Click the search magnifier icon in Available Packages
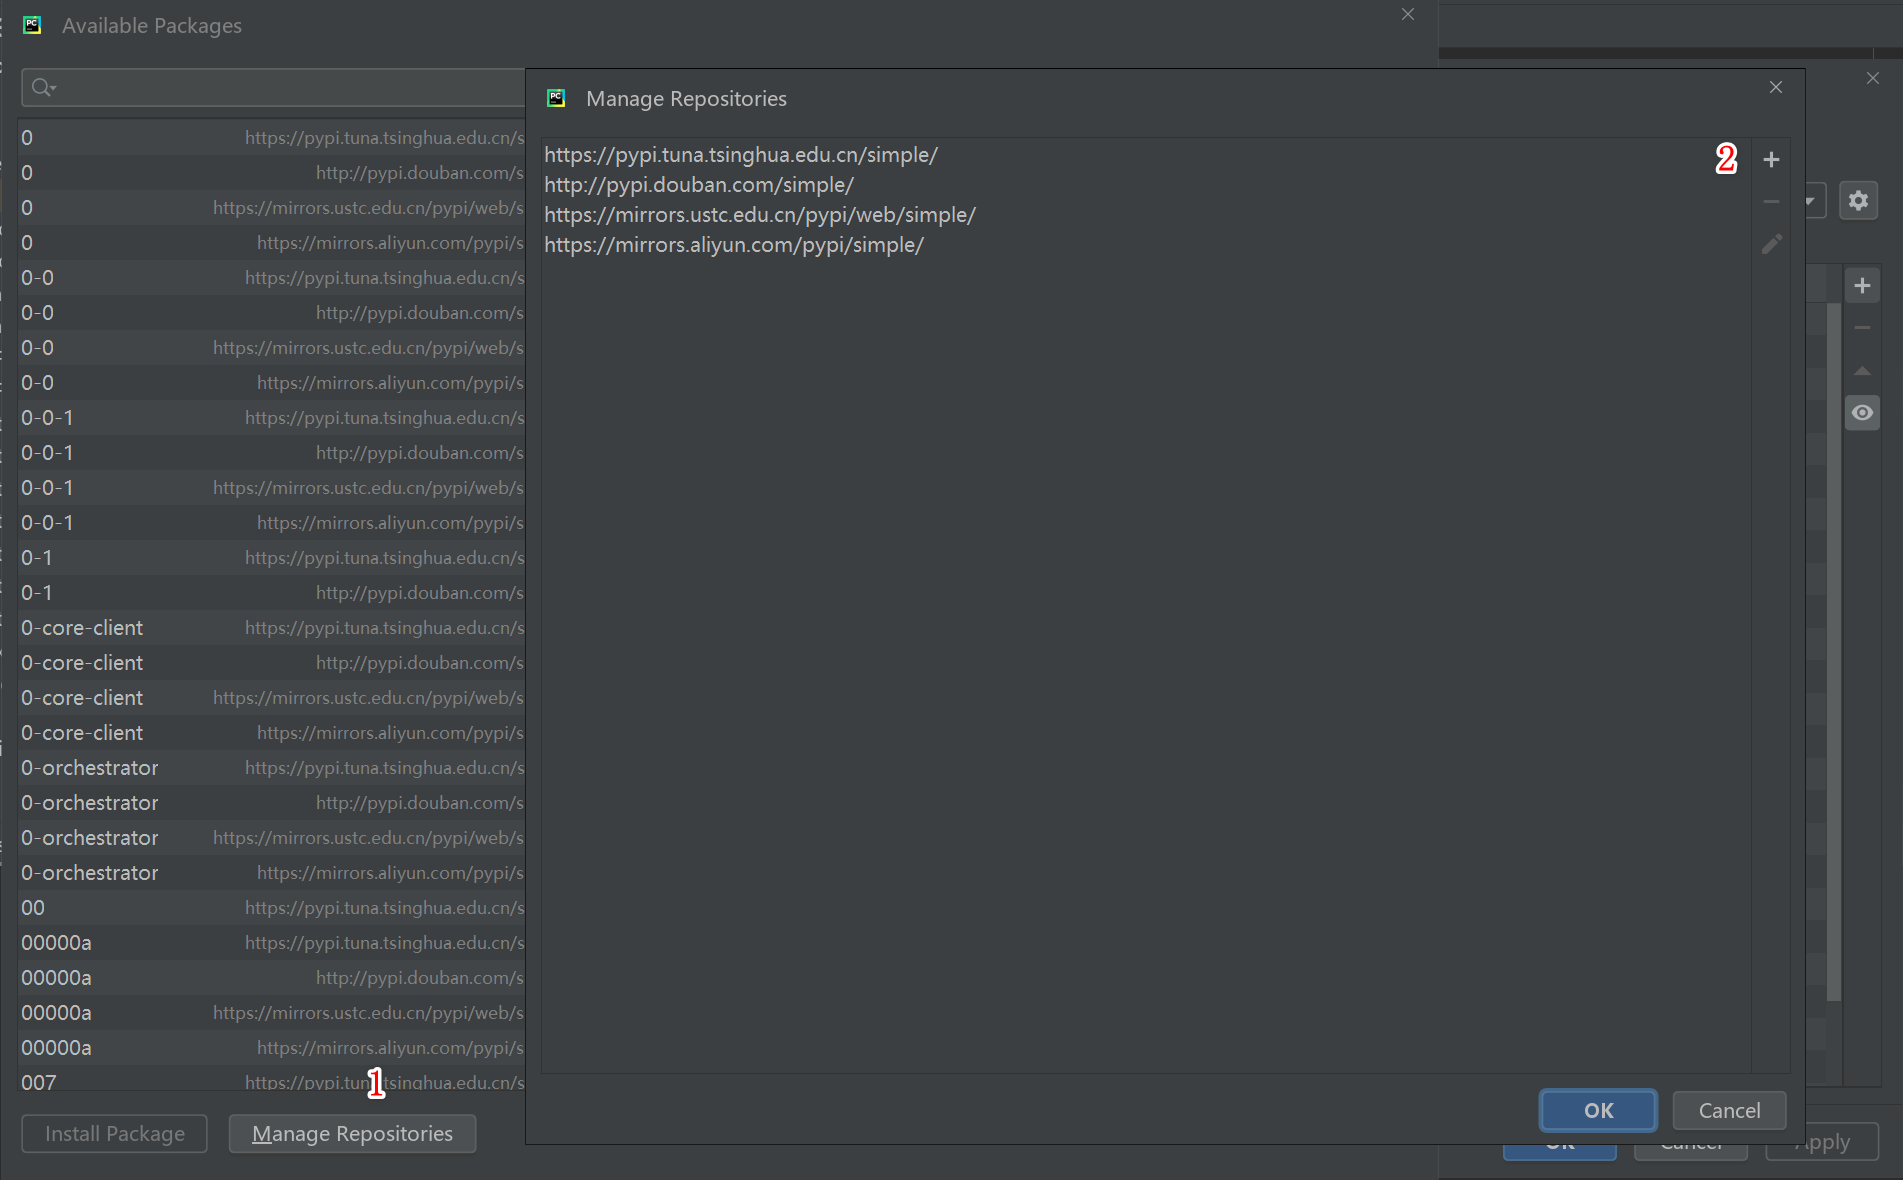Viewport: 1903px width, 1180px height. [x=43, y=88]
